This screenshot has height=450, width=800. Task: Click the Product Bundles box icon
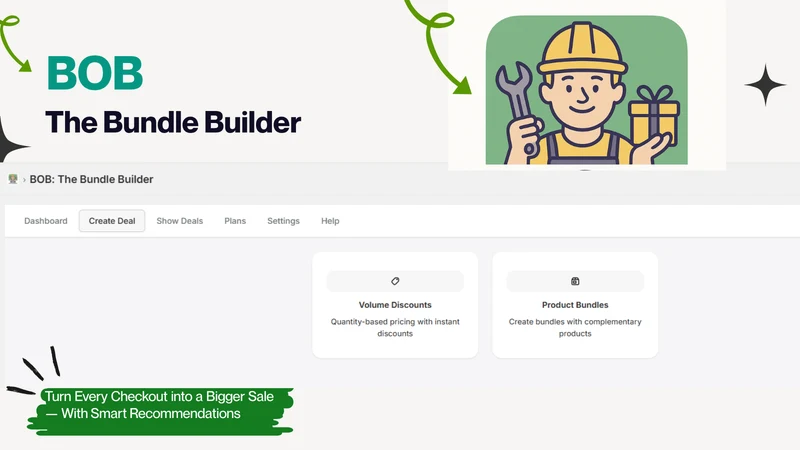(575, 281)
